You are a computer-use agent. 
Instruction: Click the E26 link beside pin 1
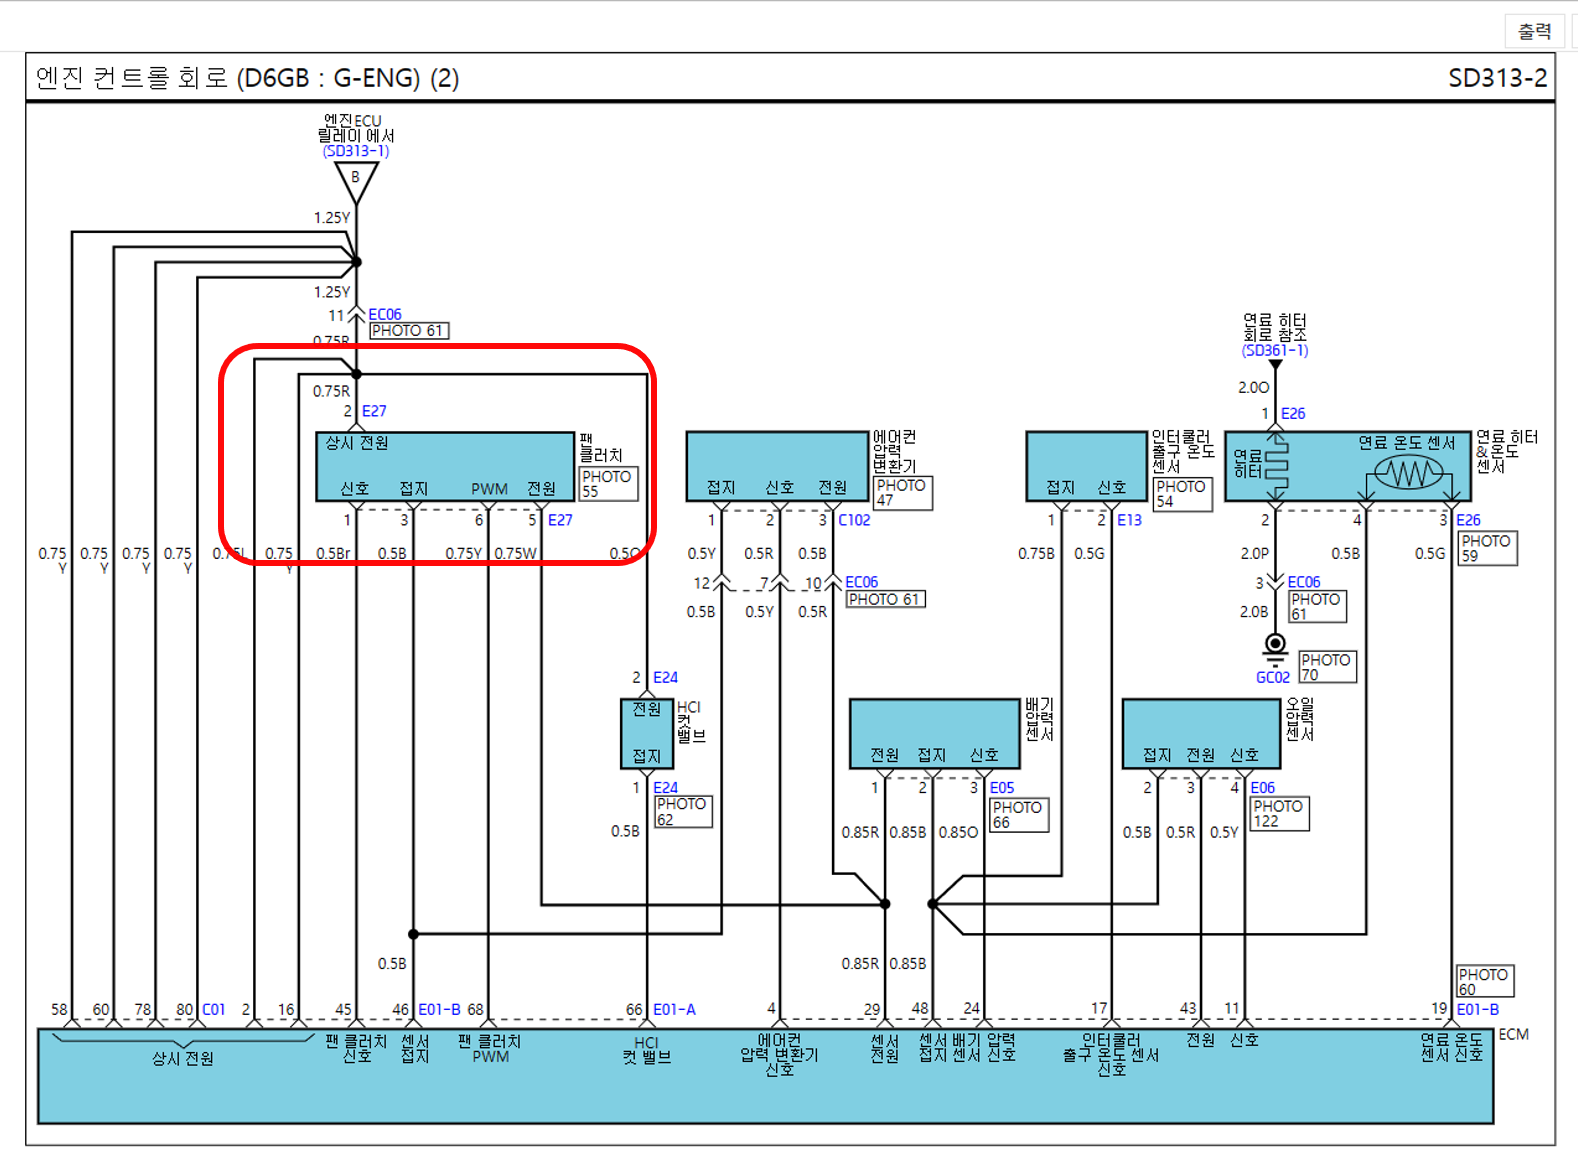click(x=1293, y=413)
